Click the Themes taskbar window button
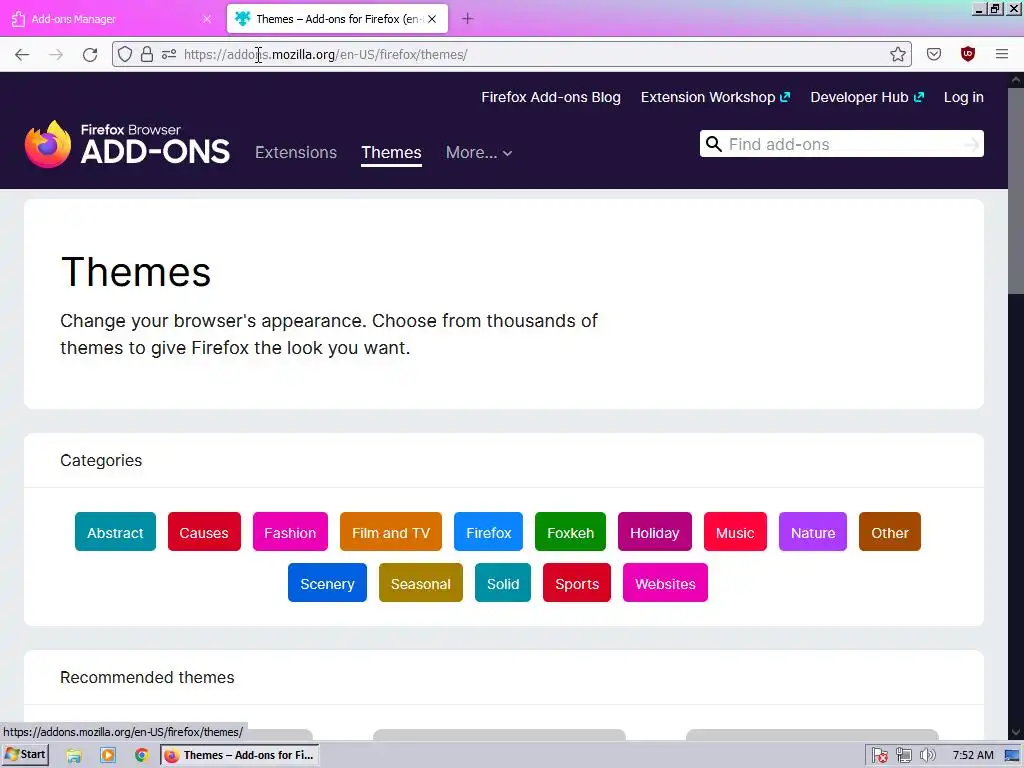Image resolution: width=1024 pixels, height=768 pixels. pos(240,755)
